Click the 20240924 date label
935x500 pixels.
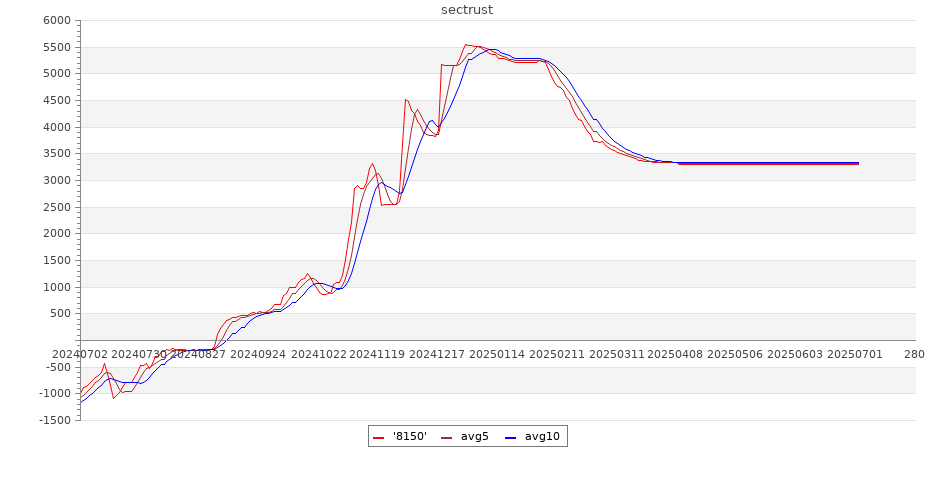click(258, 354)
